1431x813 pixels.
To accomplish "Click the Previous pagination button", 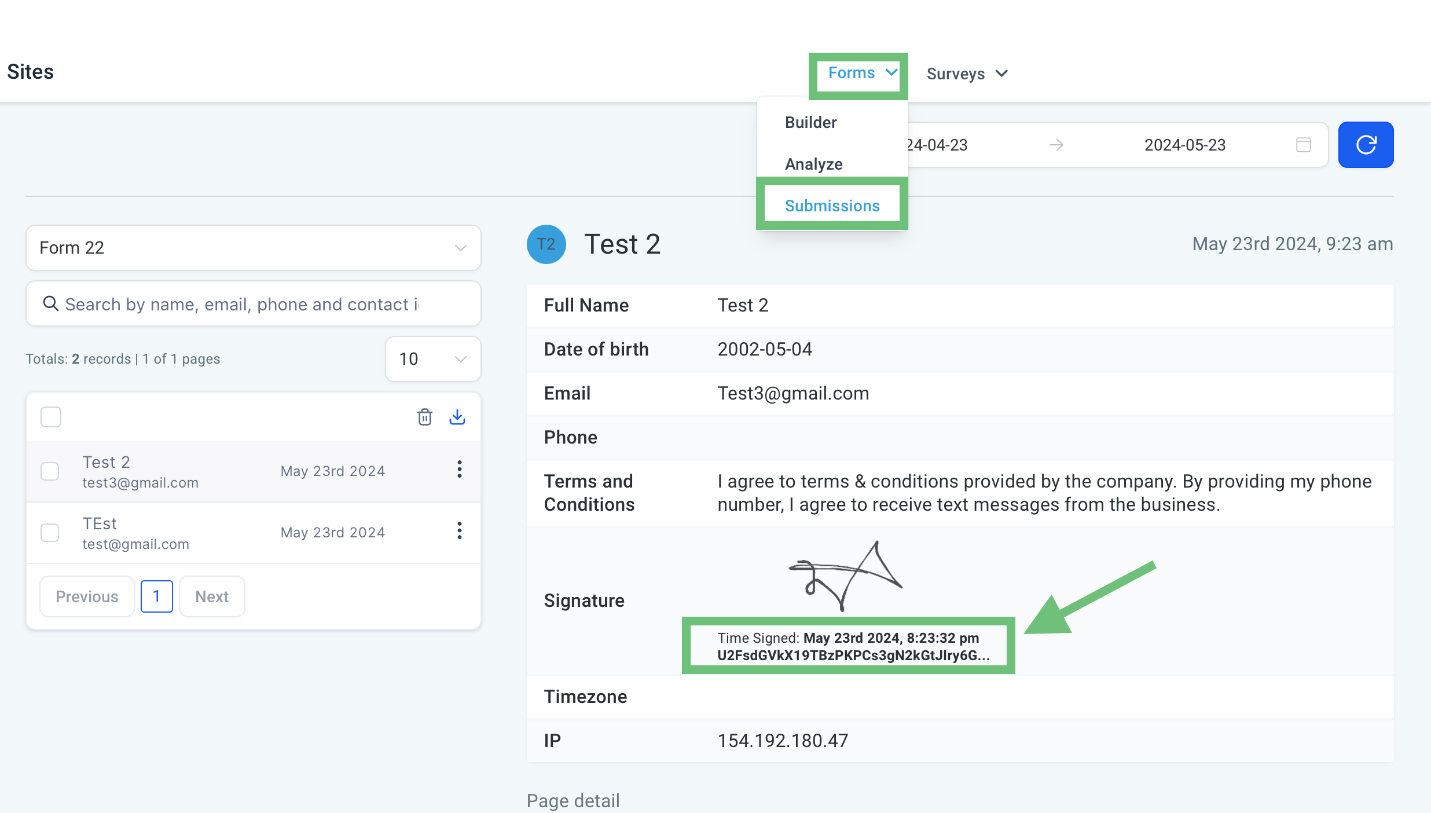I will (87, 597).
